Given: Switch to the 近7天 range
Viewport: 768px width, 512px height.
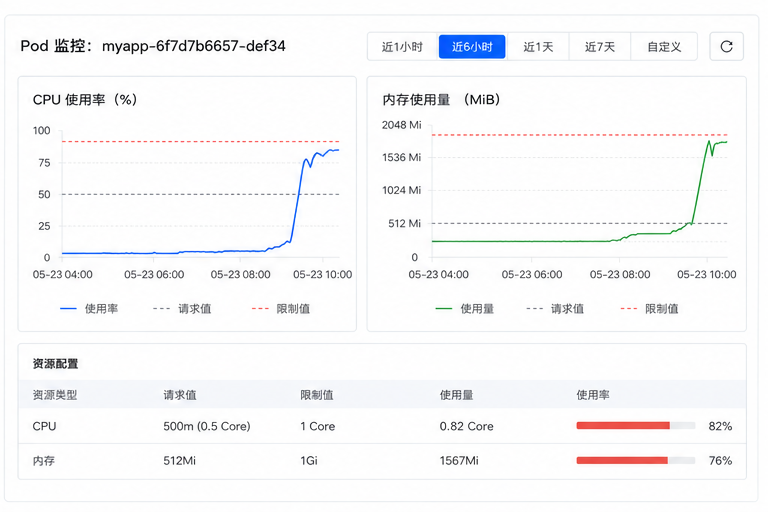Looking at the screenshot, I should click(600, 47).
